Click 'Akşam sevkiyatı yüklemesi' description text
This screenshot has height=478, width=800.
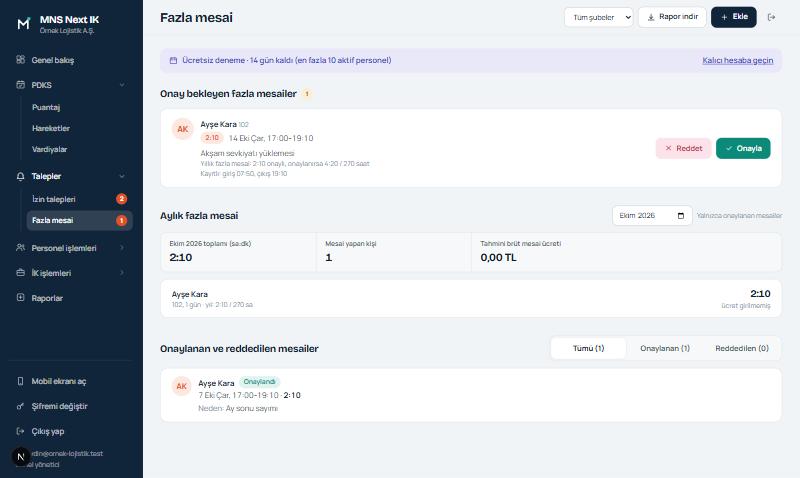pos(247,153)
